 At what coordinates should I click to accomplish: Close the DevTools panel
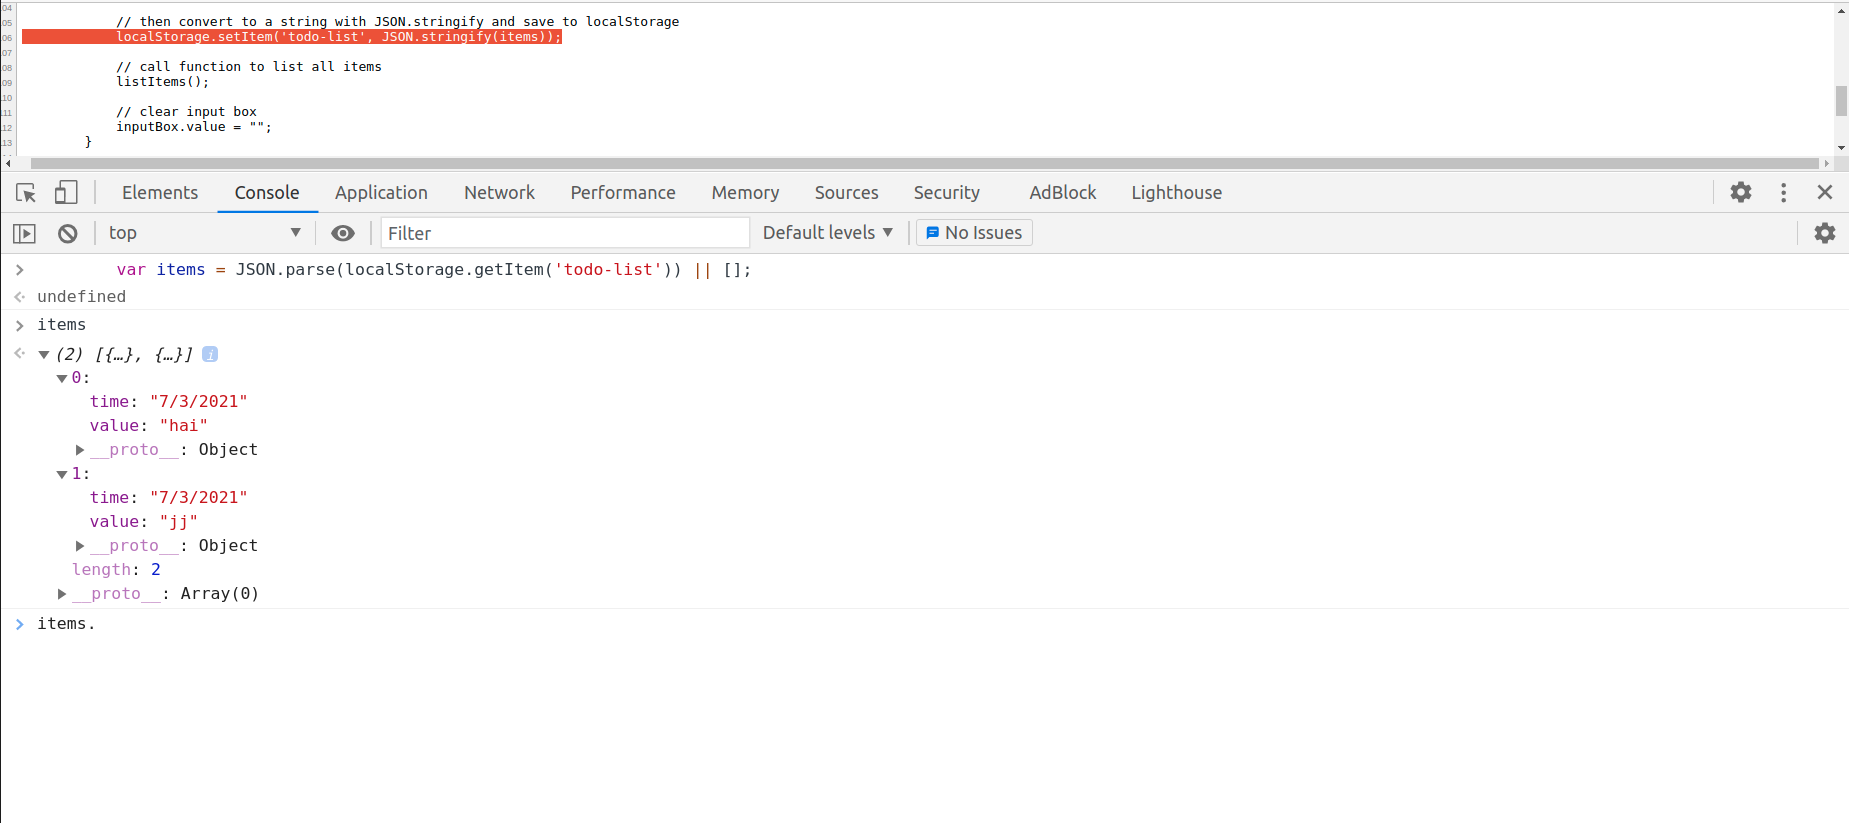click(x=1825, y=193)
